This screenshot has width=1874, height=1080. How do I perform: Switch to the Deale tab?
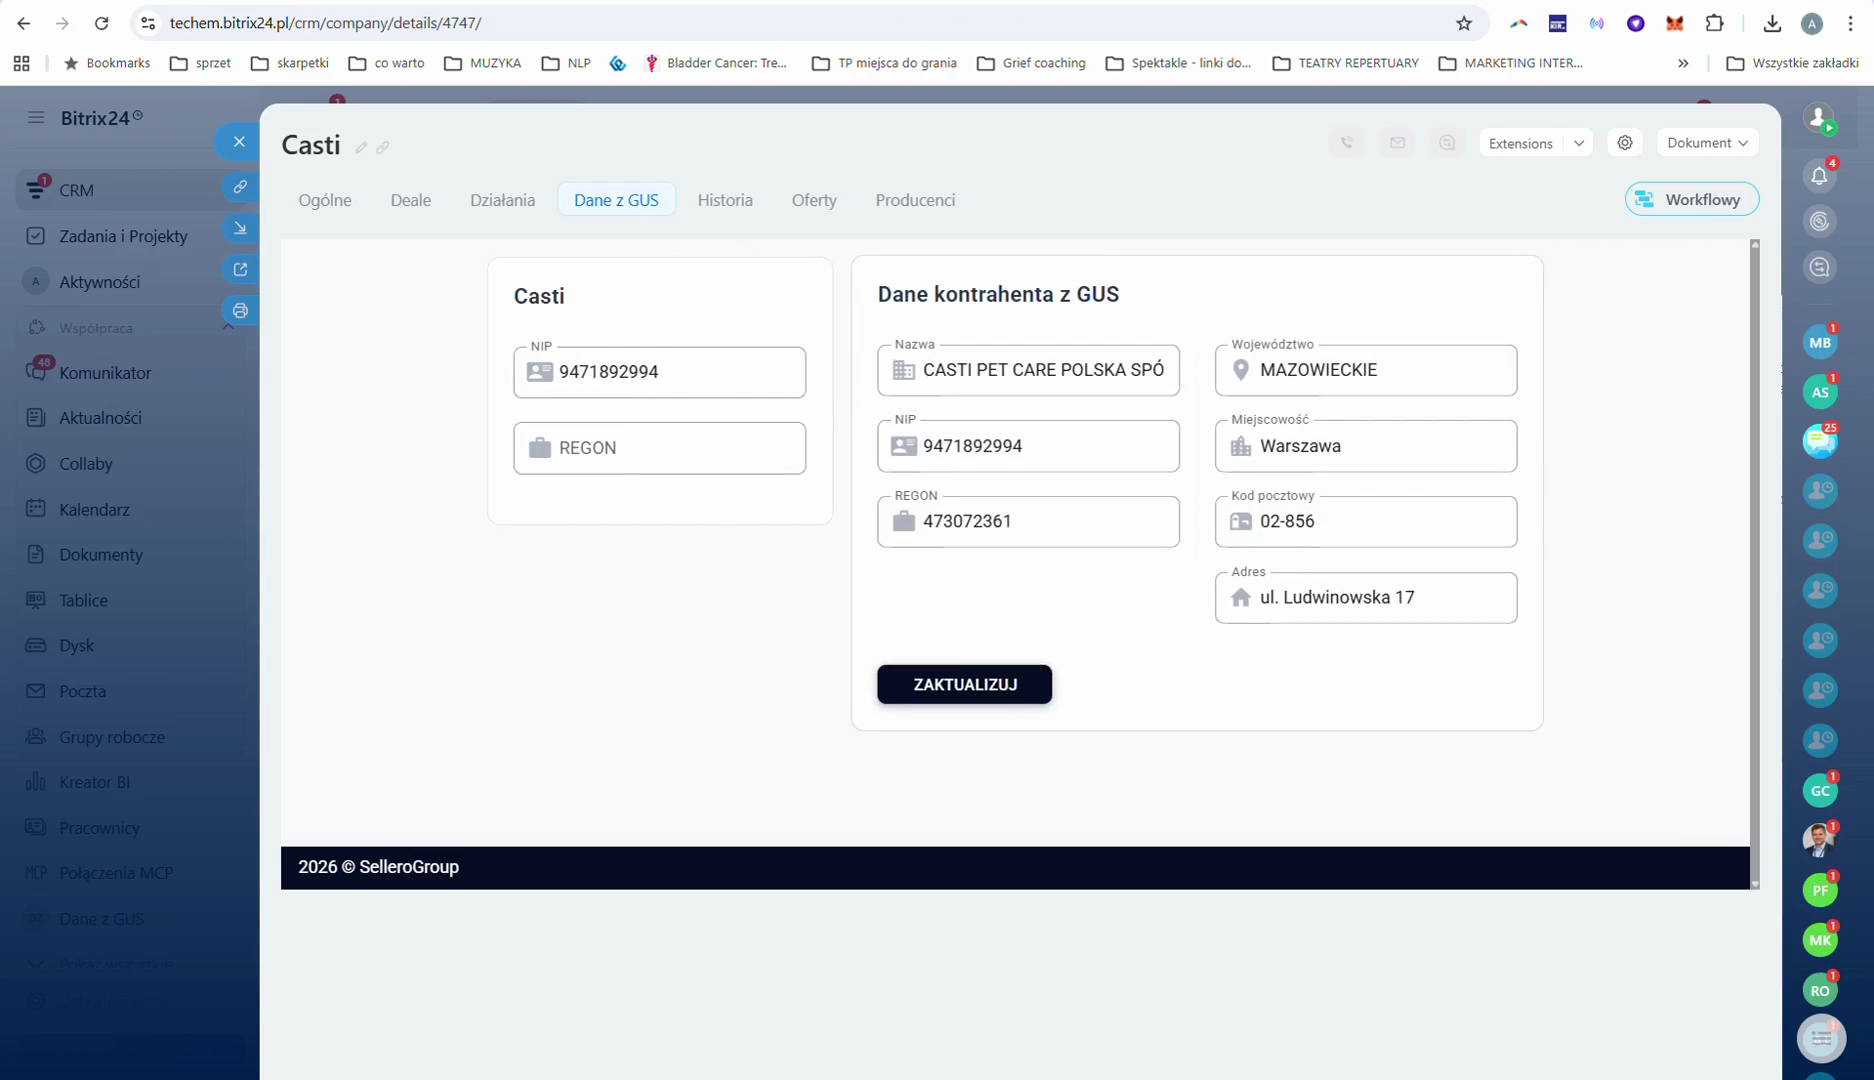(411, 200)
